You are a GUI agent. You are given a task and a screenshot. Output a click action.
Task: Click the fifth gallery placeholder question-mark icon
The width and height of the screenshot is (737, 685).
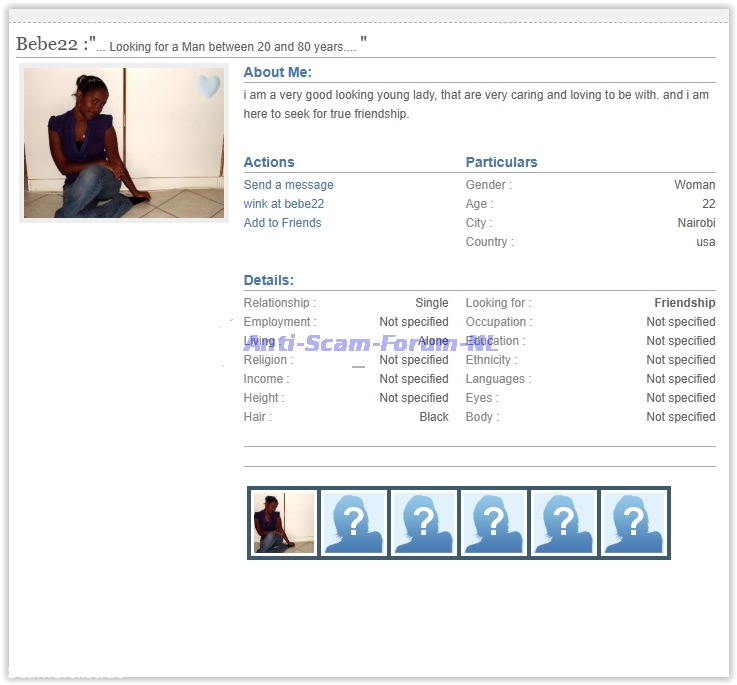(x=564, y=523)
